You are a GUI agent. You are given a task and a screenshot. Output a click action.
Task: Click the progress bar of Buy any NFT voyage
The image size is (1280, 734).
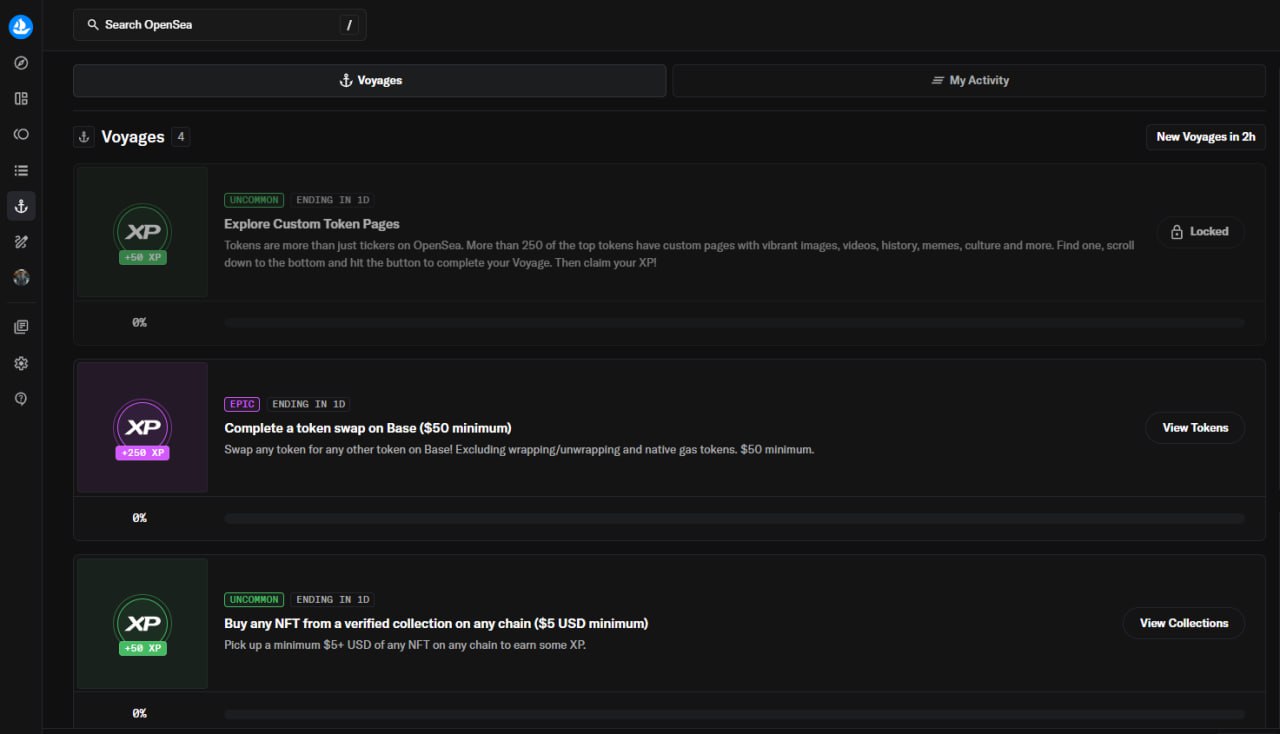click(735, 714)
